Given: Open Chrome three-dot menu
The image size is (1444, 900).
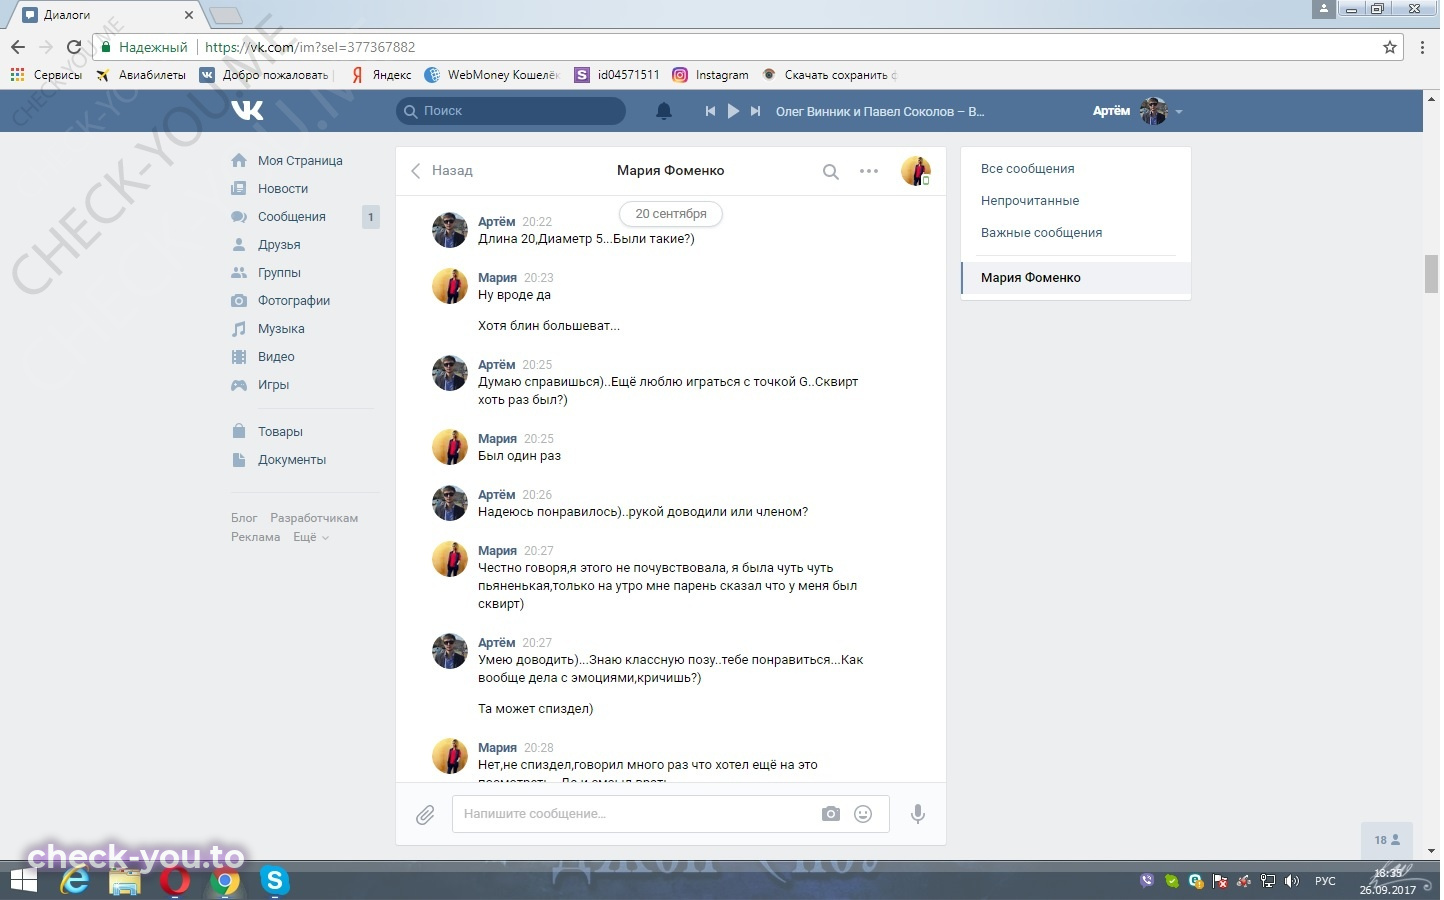Looking at the screenshot, I should coord(1423,47).
